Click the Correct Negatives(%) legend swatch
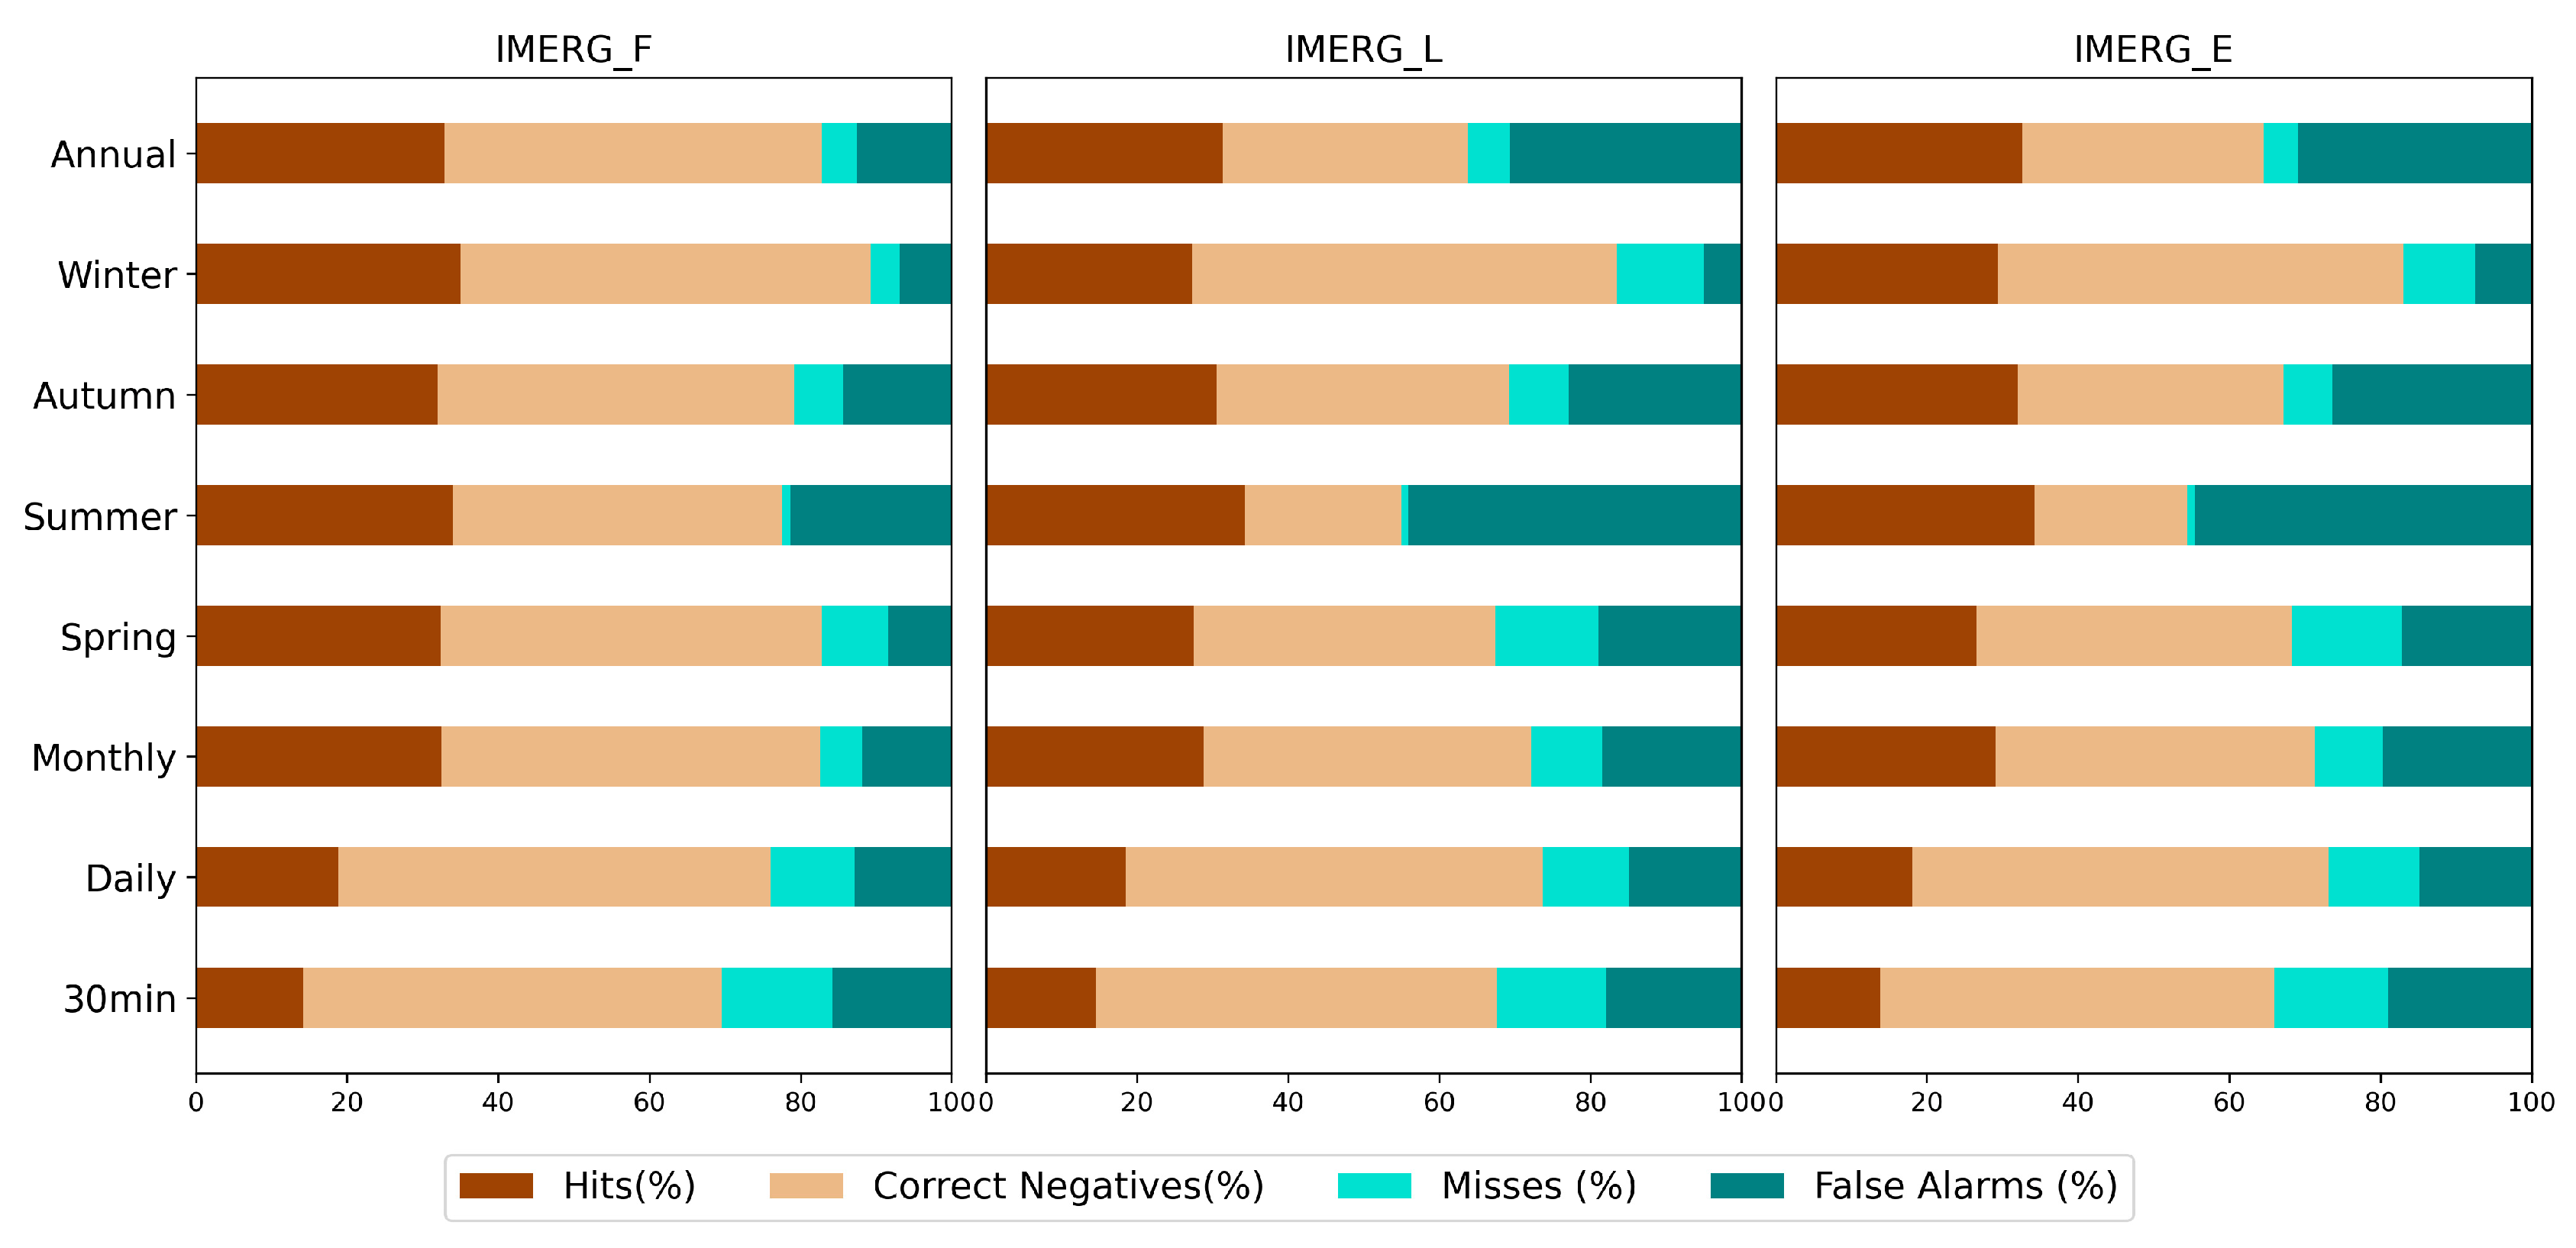This screenshot has height=1248, width=2576. point(806,1185)
